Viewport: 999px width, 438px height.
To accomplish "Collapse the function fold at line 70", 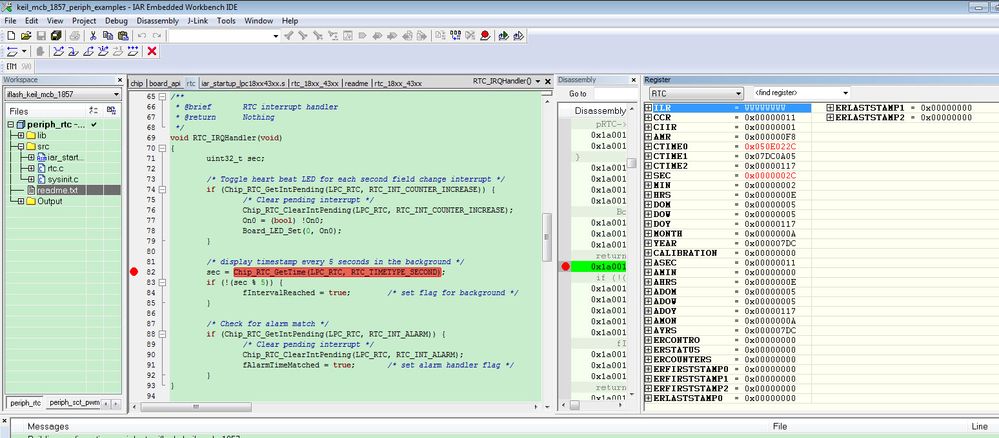I will tap(162, 149).
